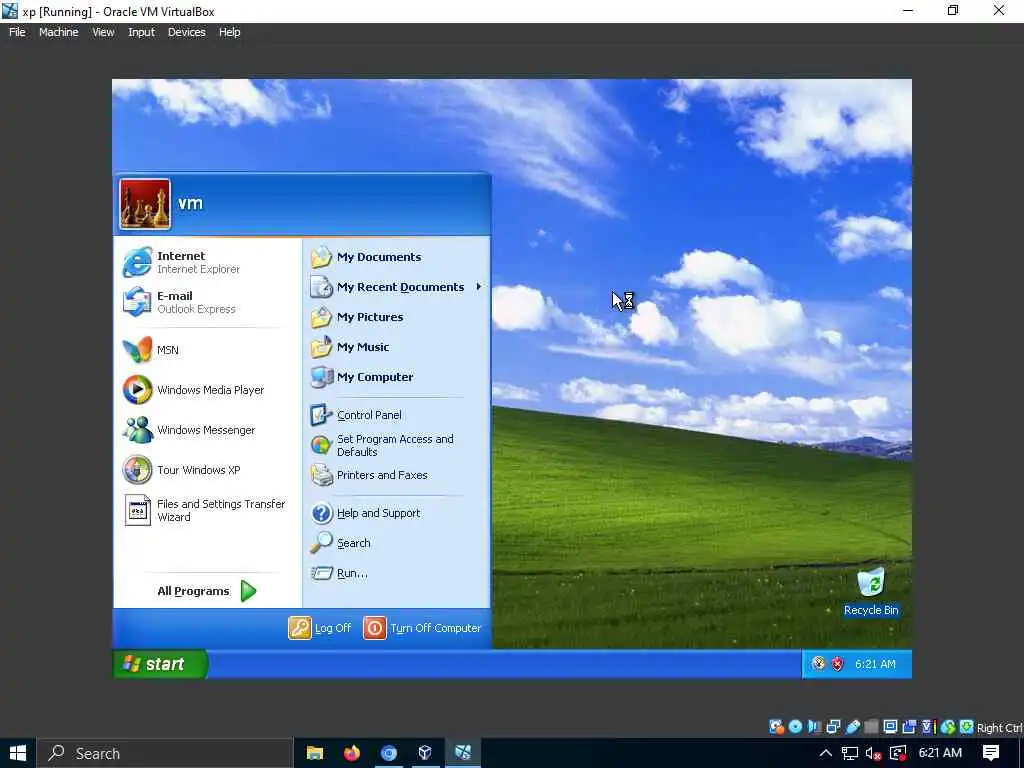Open Printers and Faxes
This screenshot has height=768, width=1024.
pos(370,475)
